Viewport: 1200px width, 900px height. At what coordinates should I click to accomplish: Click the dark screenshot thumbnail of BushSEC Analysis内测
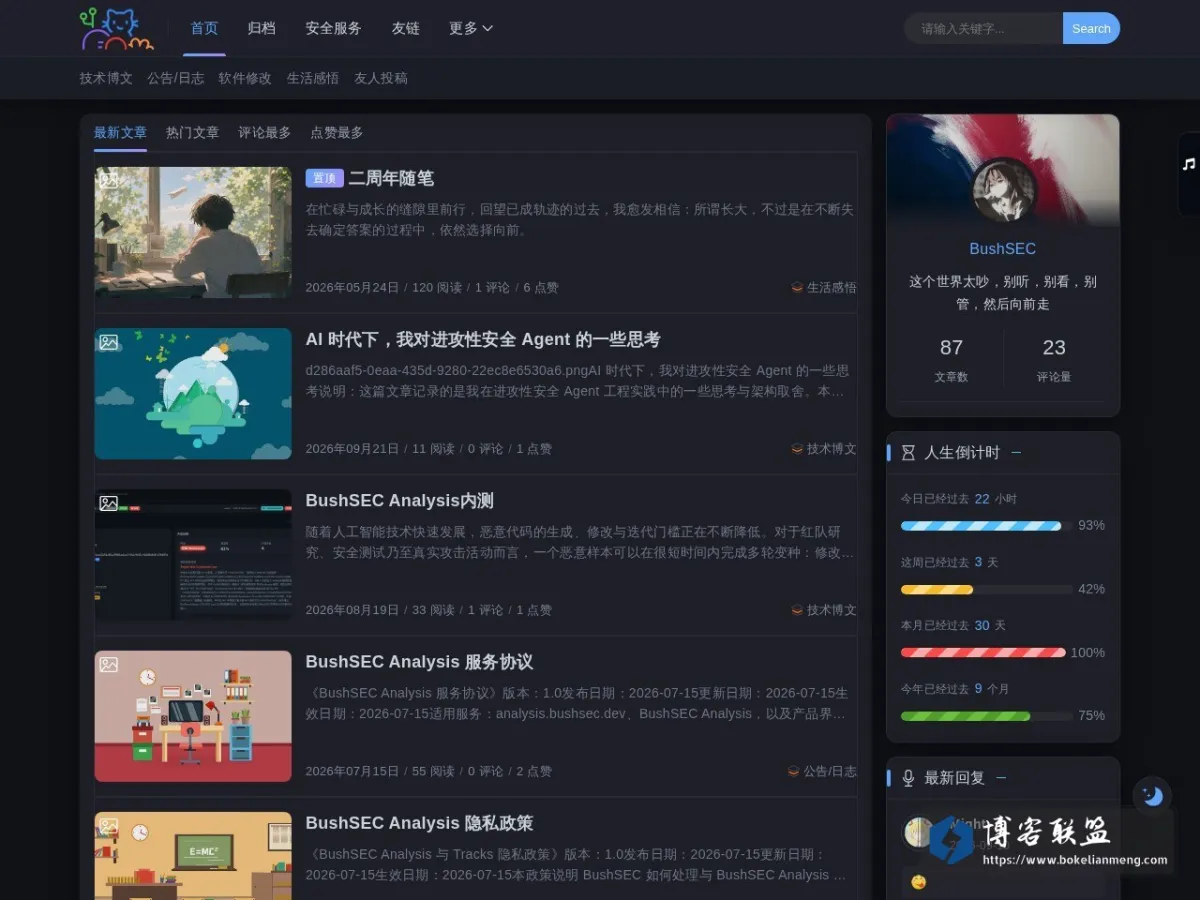pos(193,555)
